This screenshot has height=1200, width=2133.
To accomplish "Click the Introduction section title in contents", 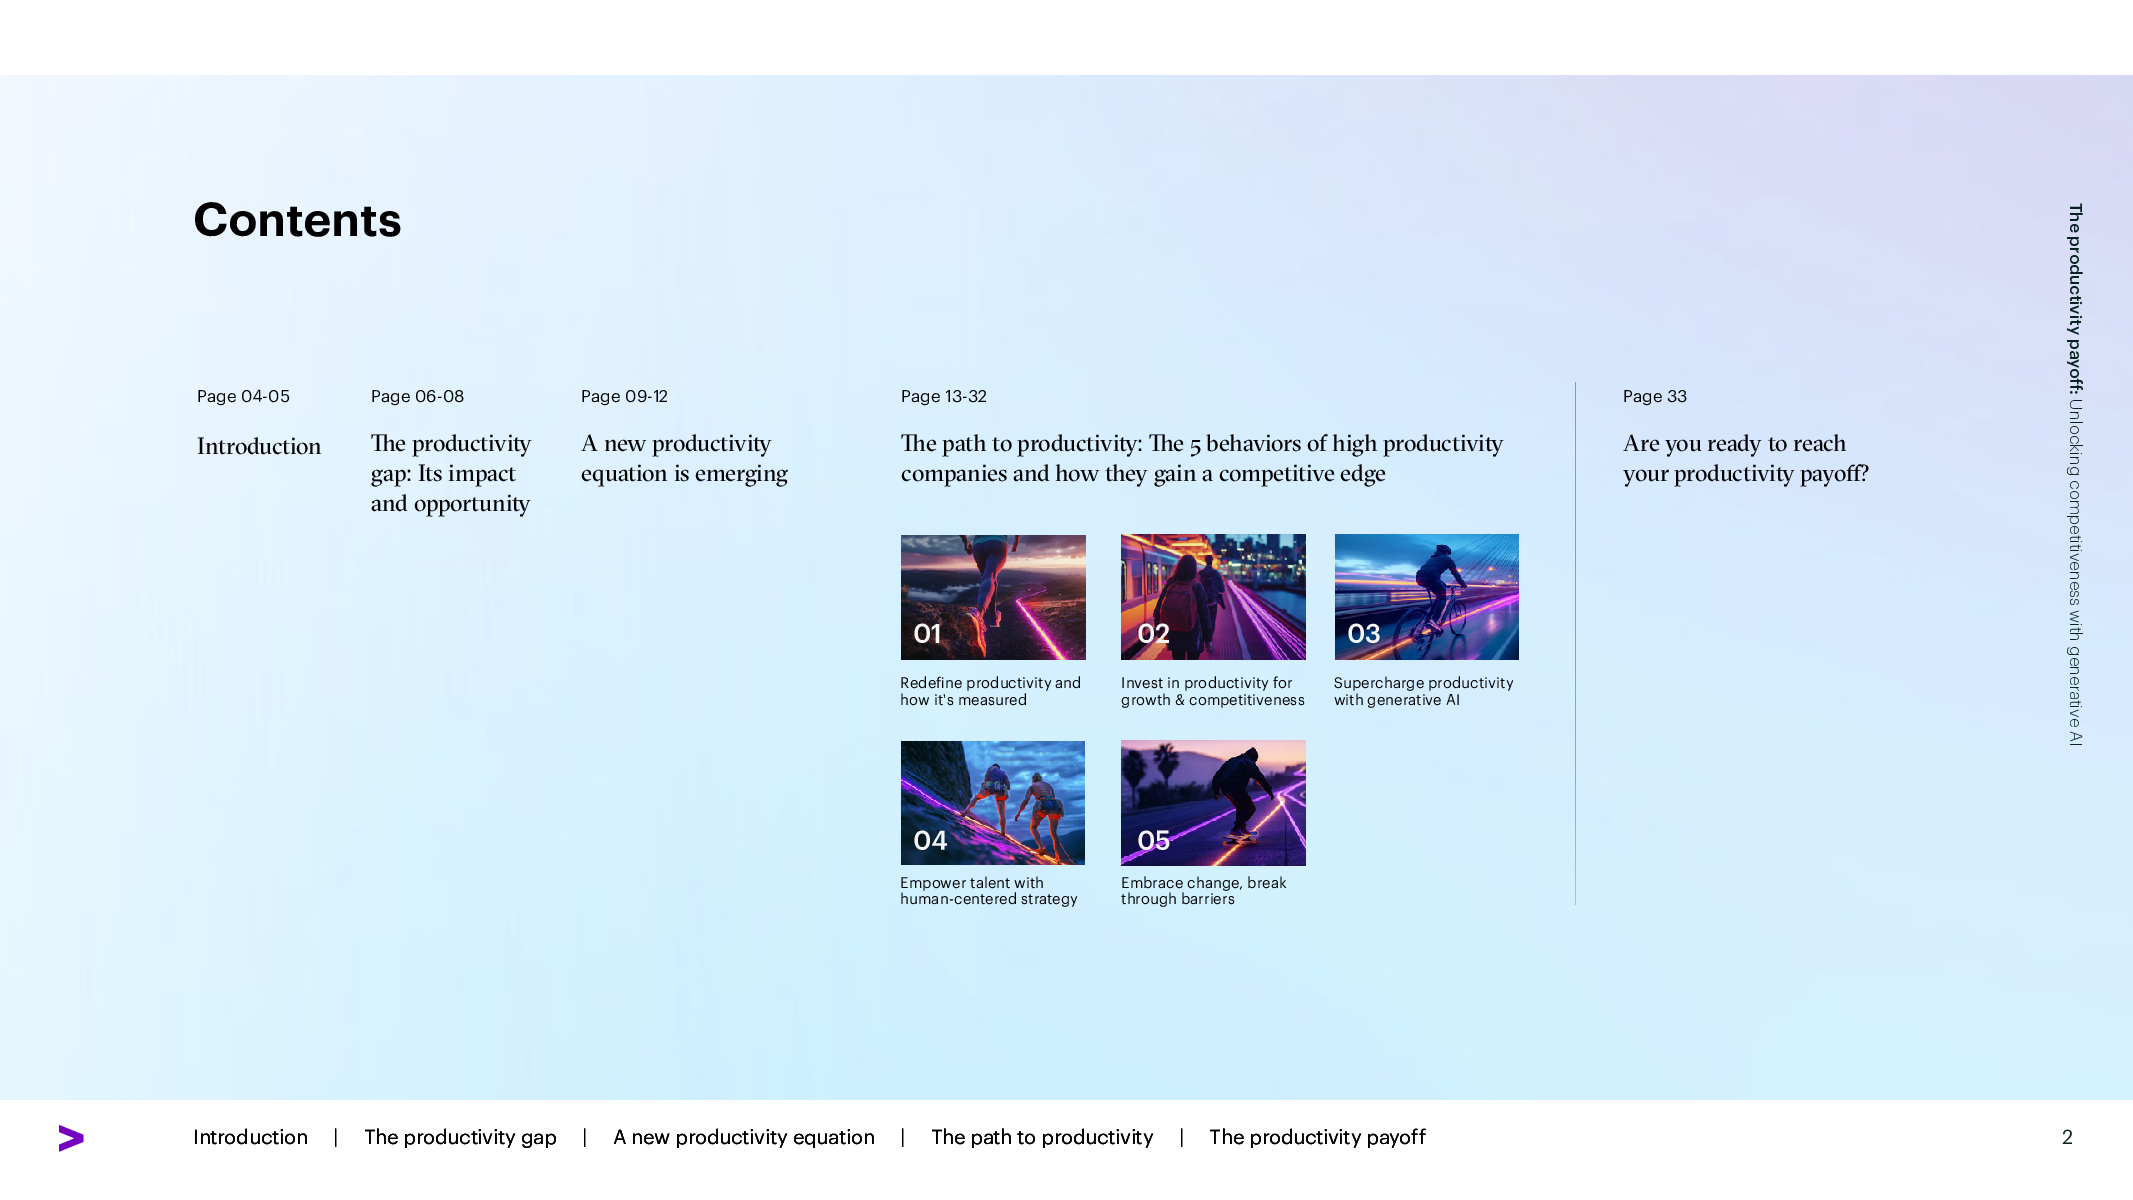I will click(x=259, y=446).
